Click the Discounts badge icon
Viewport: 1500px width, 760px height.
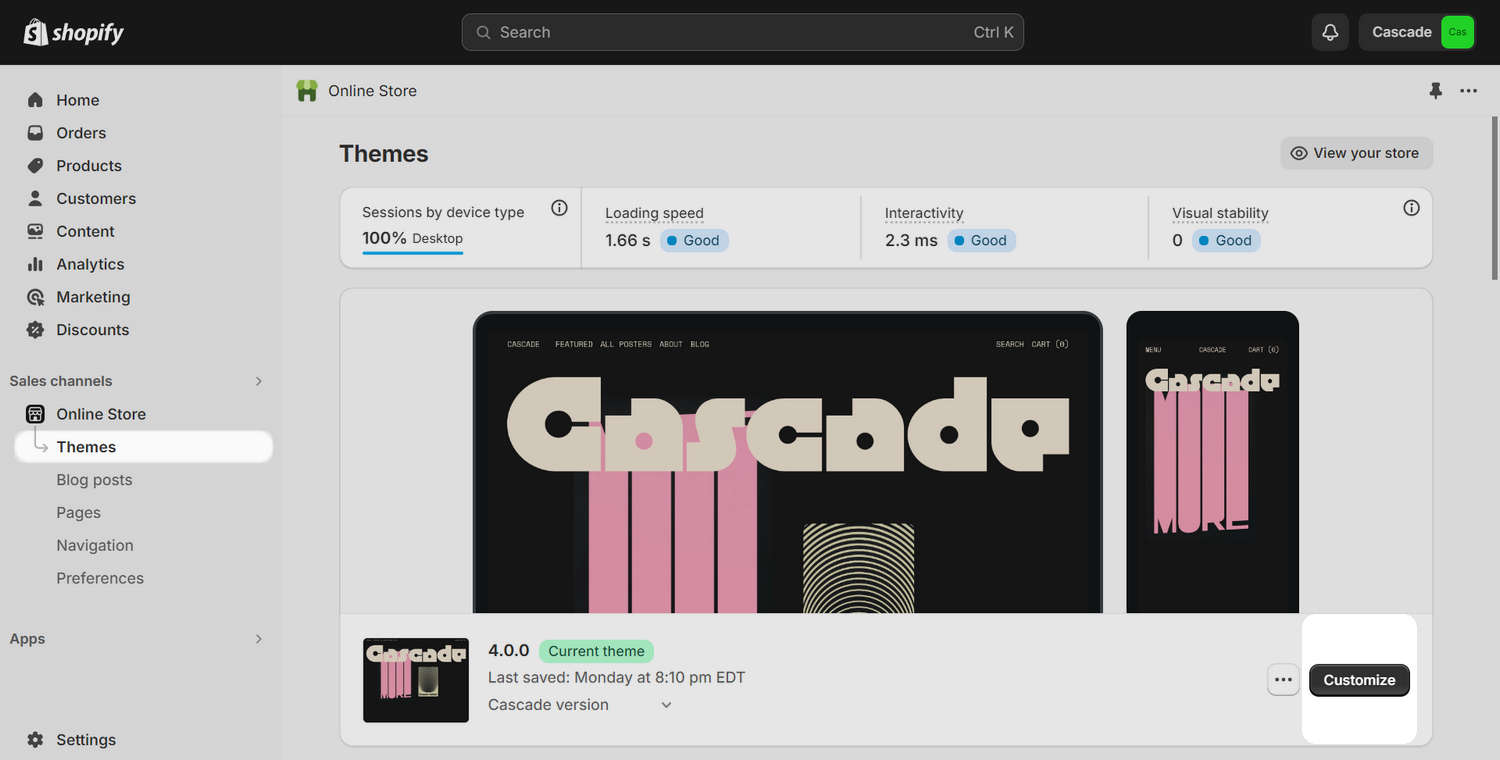[35, 330]
